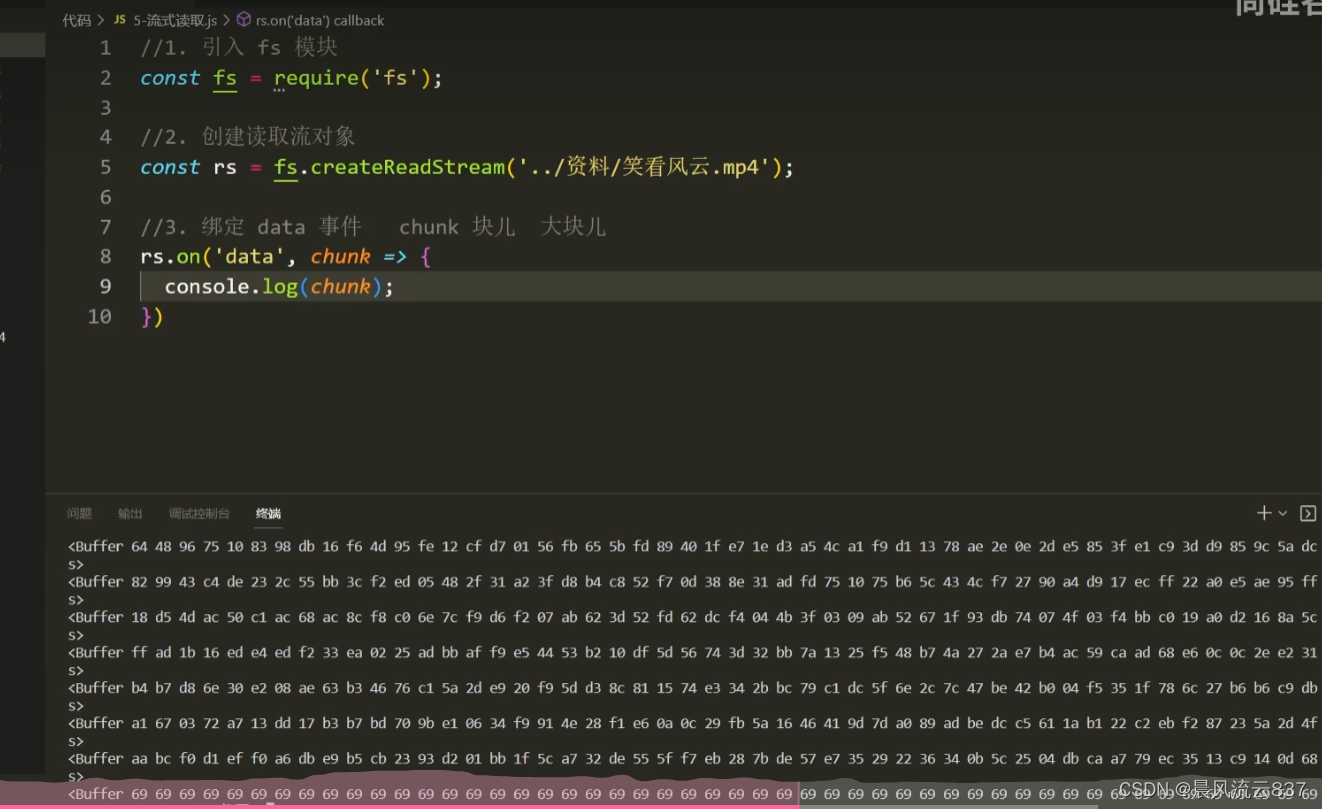Click the symbol icon before rs.on('data') callback
Image resolution: width=1322 pixels, height=809 pixels.
click(244, 20)
